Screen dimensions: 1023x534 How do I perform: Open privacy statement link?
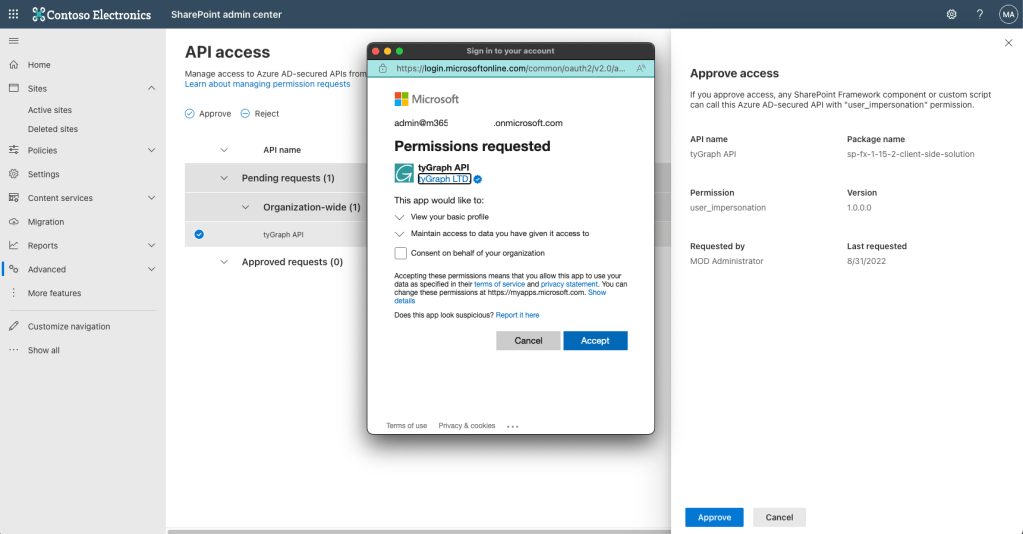pyautogui.click(x=569, y=284)
